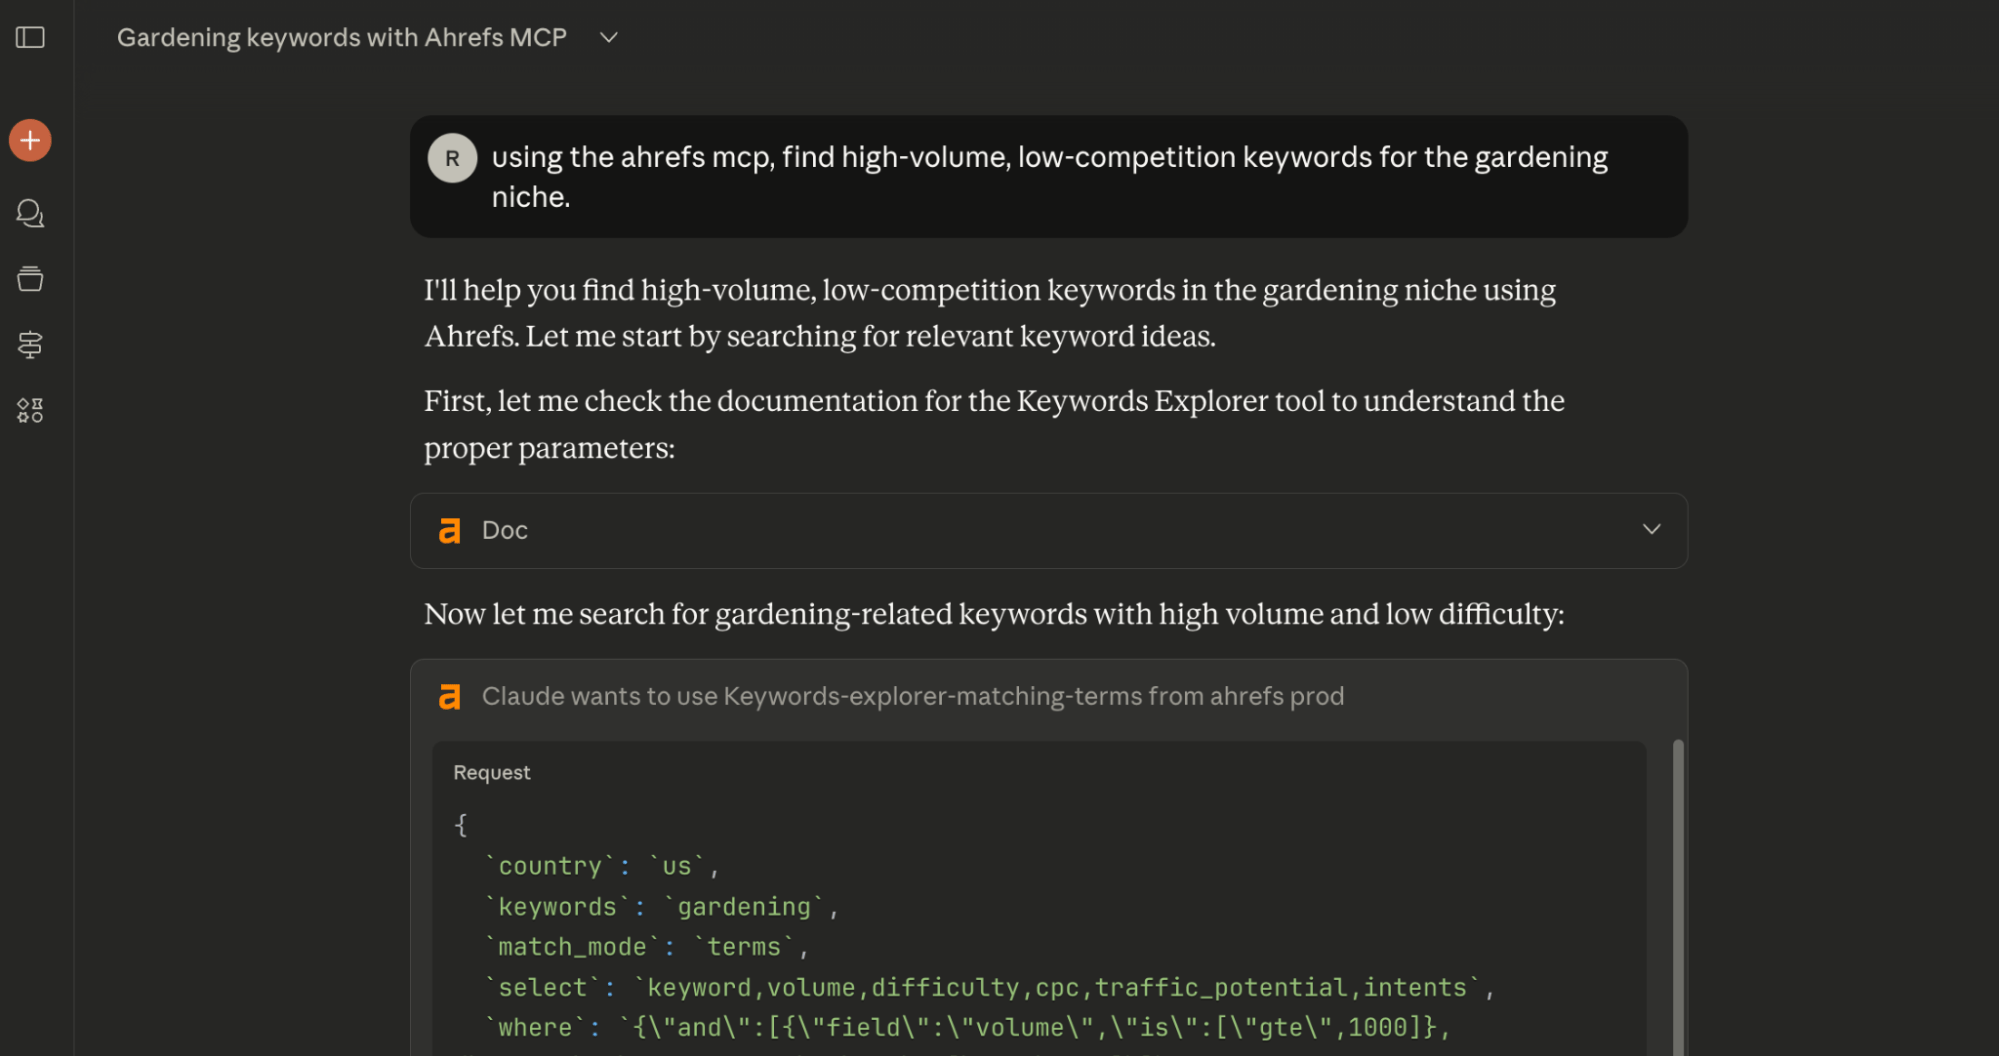Open the conversation title dropdown chevron
Image resolution: width=1999 pixels, height=1057 pixels.
608,38
